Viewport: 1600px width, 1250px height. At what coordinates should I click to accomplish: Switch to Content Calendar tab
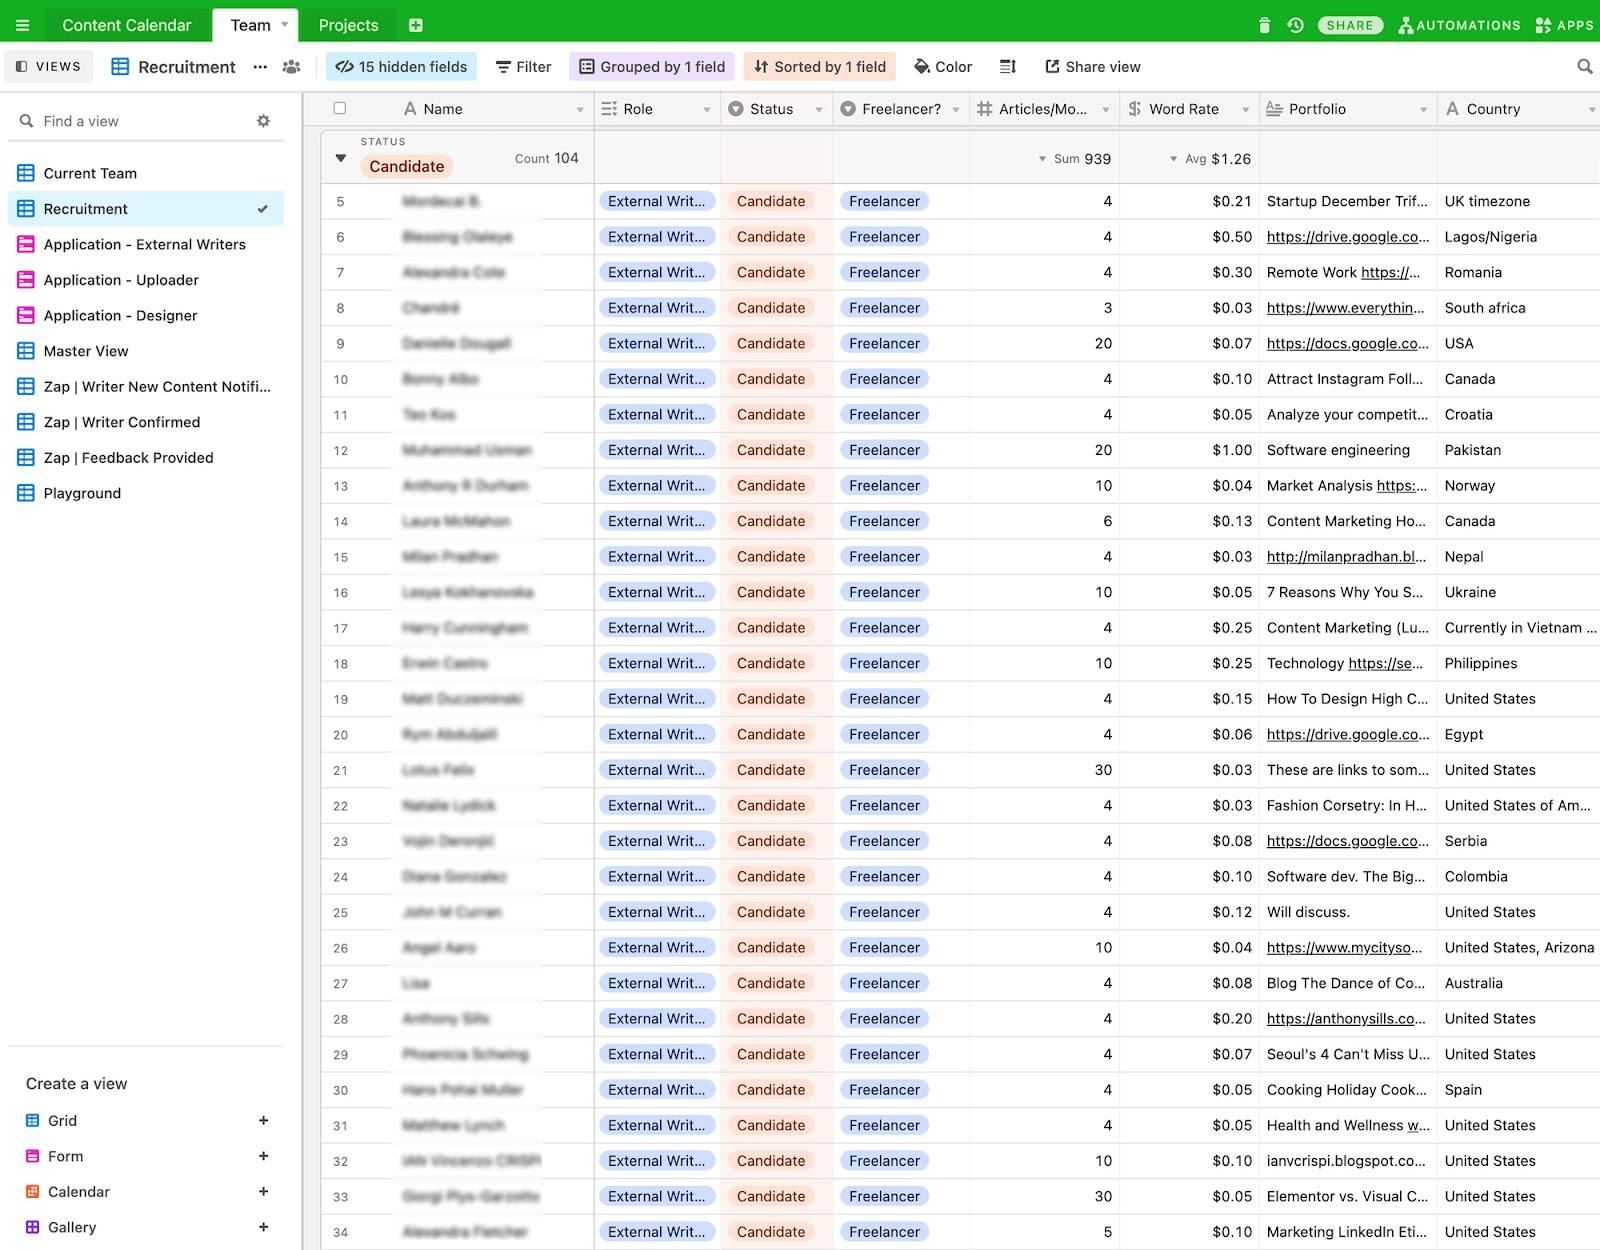[x=126, y=25]
